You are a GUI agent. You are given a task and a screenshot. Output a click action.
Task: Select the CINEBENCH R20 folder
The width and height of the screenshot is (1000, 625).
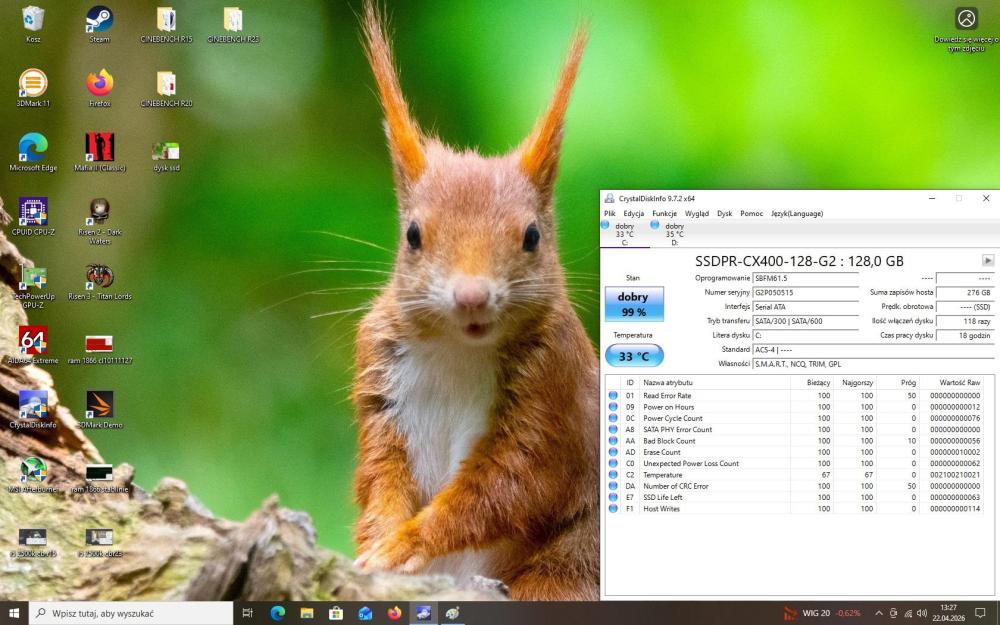point(166,89)
